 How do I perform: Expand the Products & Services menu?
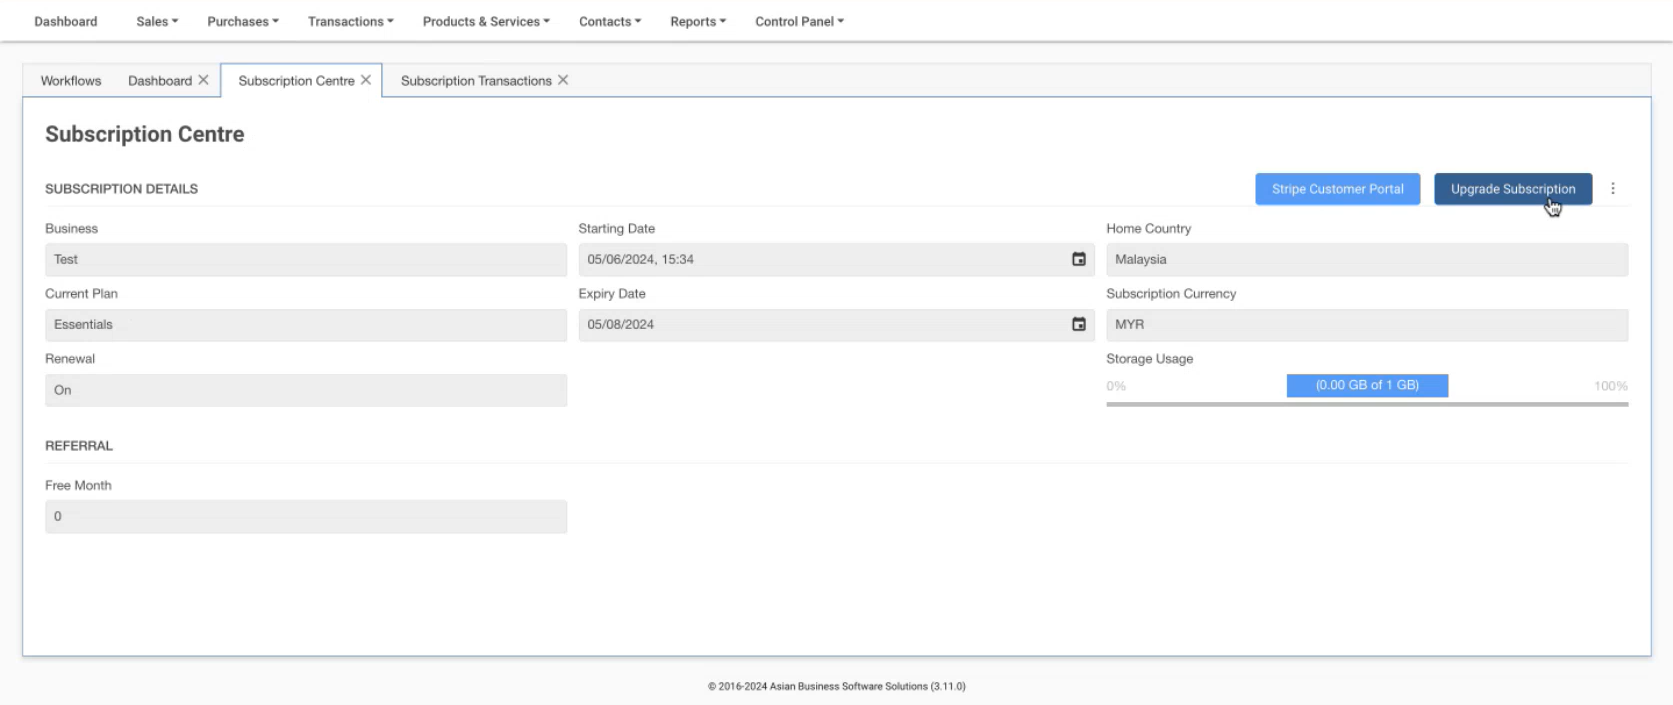[x=486, y=21]
